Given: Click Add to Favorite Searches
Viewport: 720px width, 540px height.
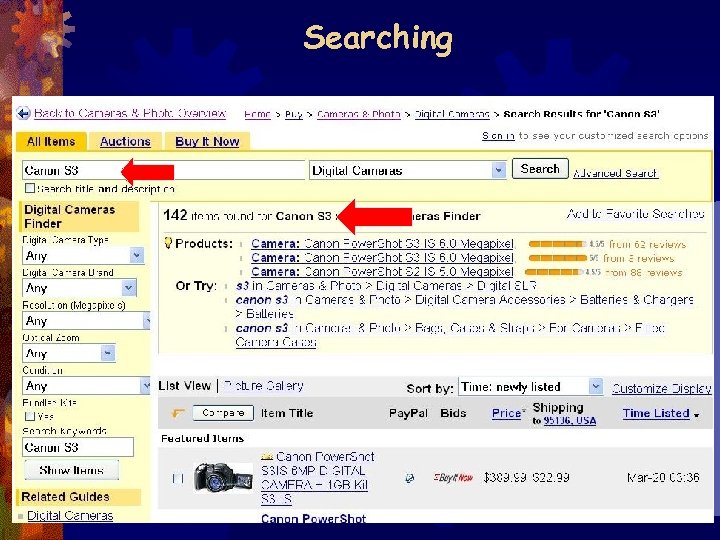Looking at the screenshot, I should tap(636, 214).
